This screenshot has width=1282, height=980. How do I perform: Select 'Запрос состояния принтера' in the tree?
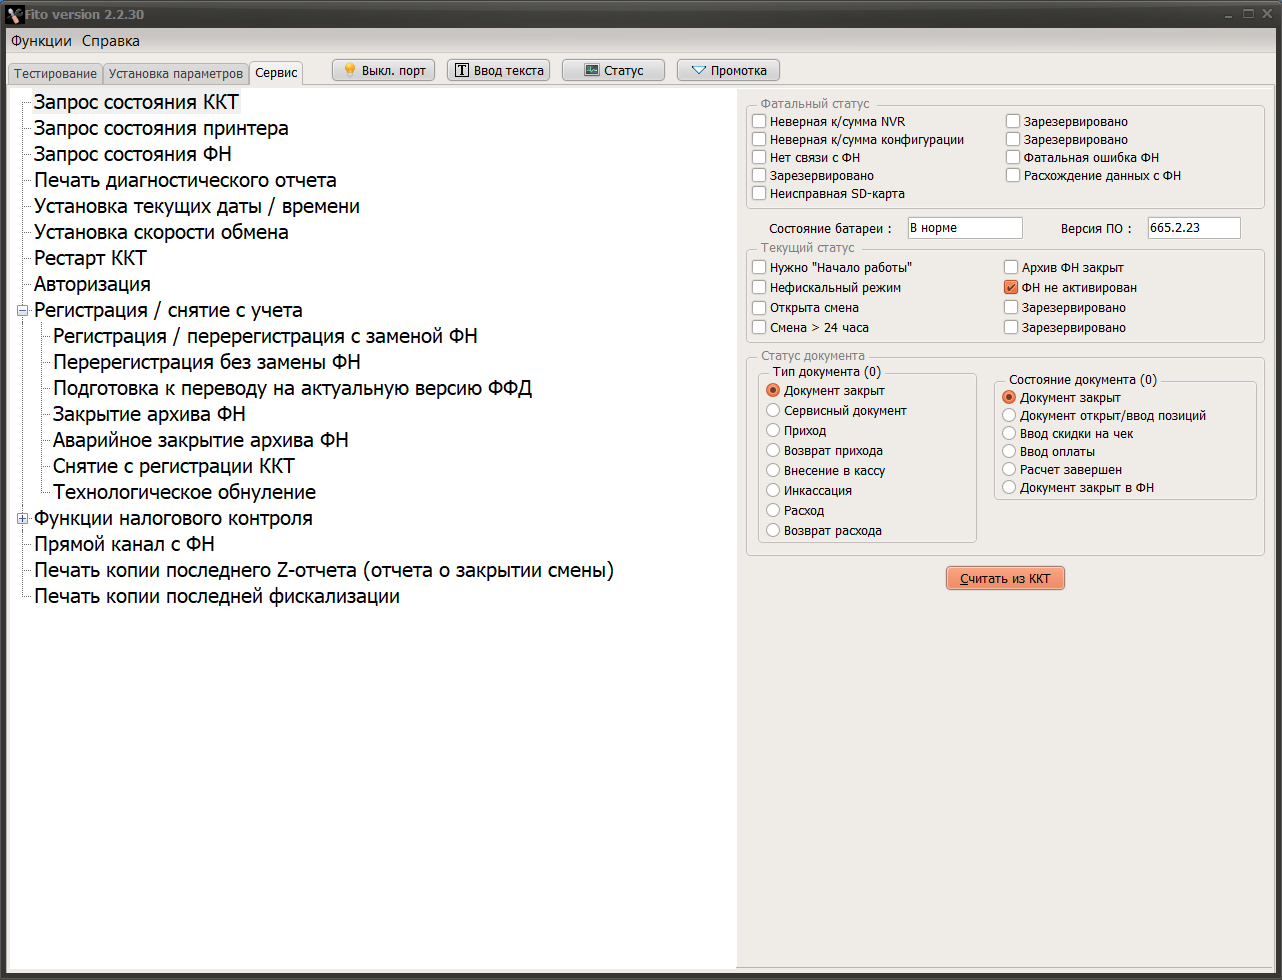click(x=161, y=128)
